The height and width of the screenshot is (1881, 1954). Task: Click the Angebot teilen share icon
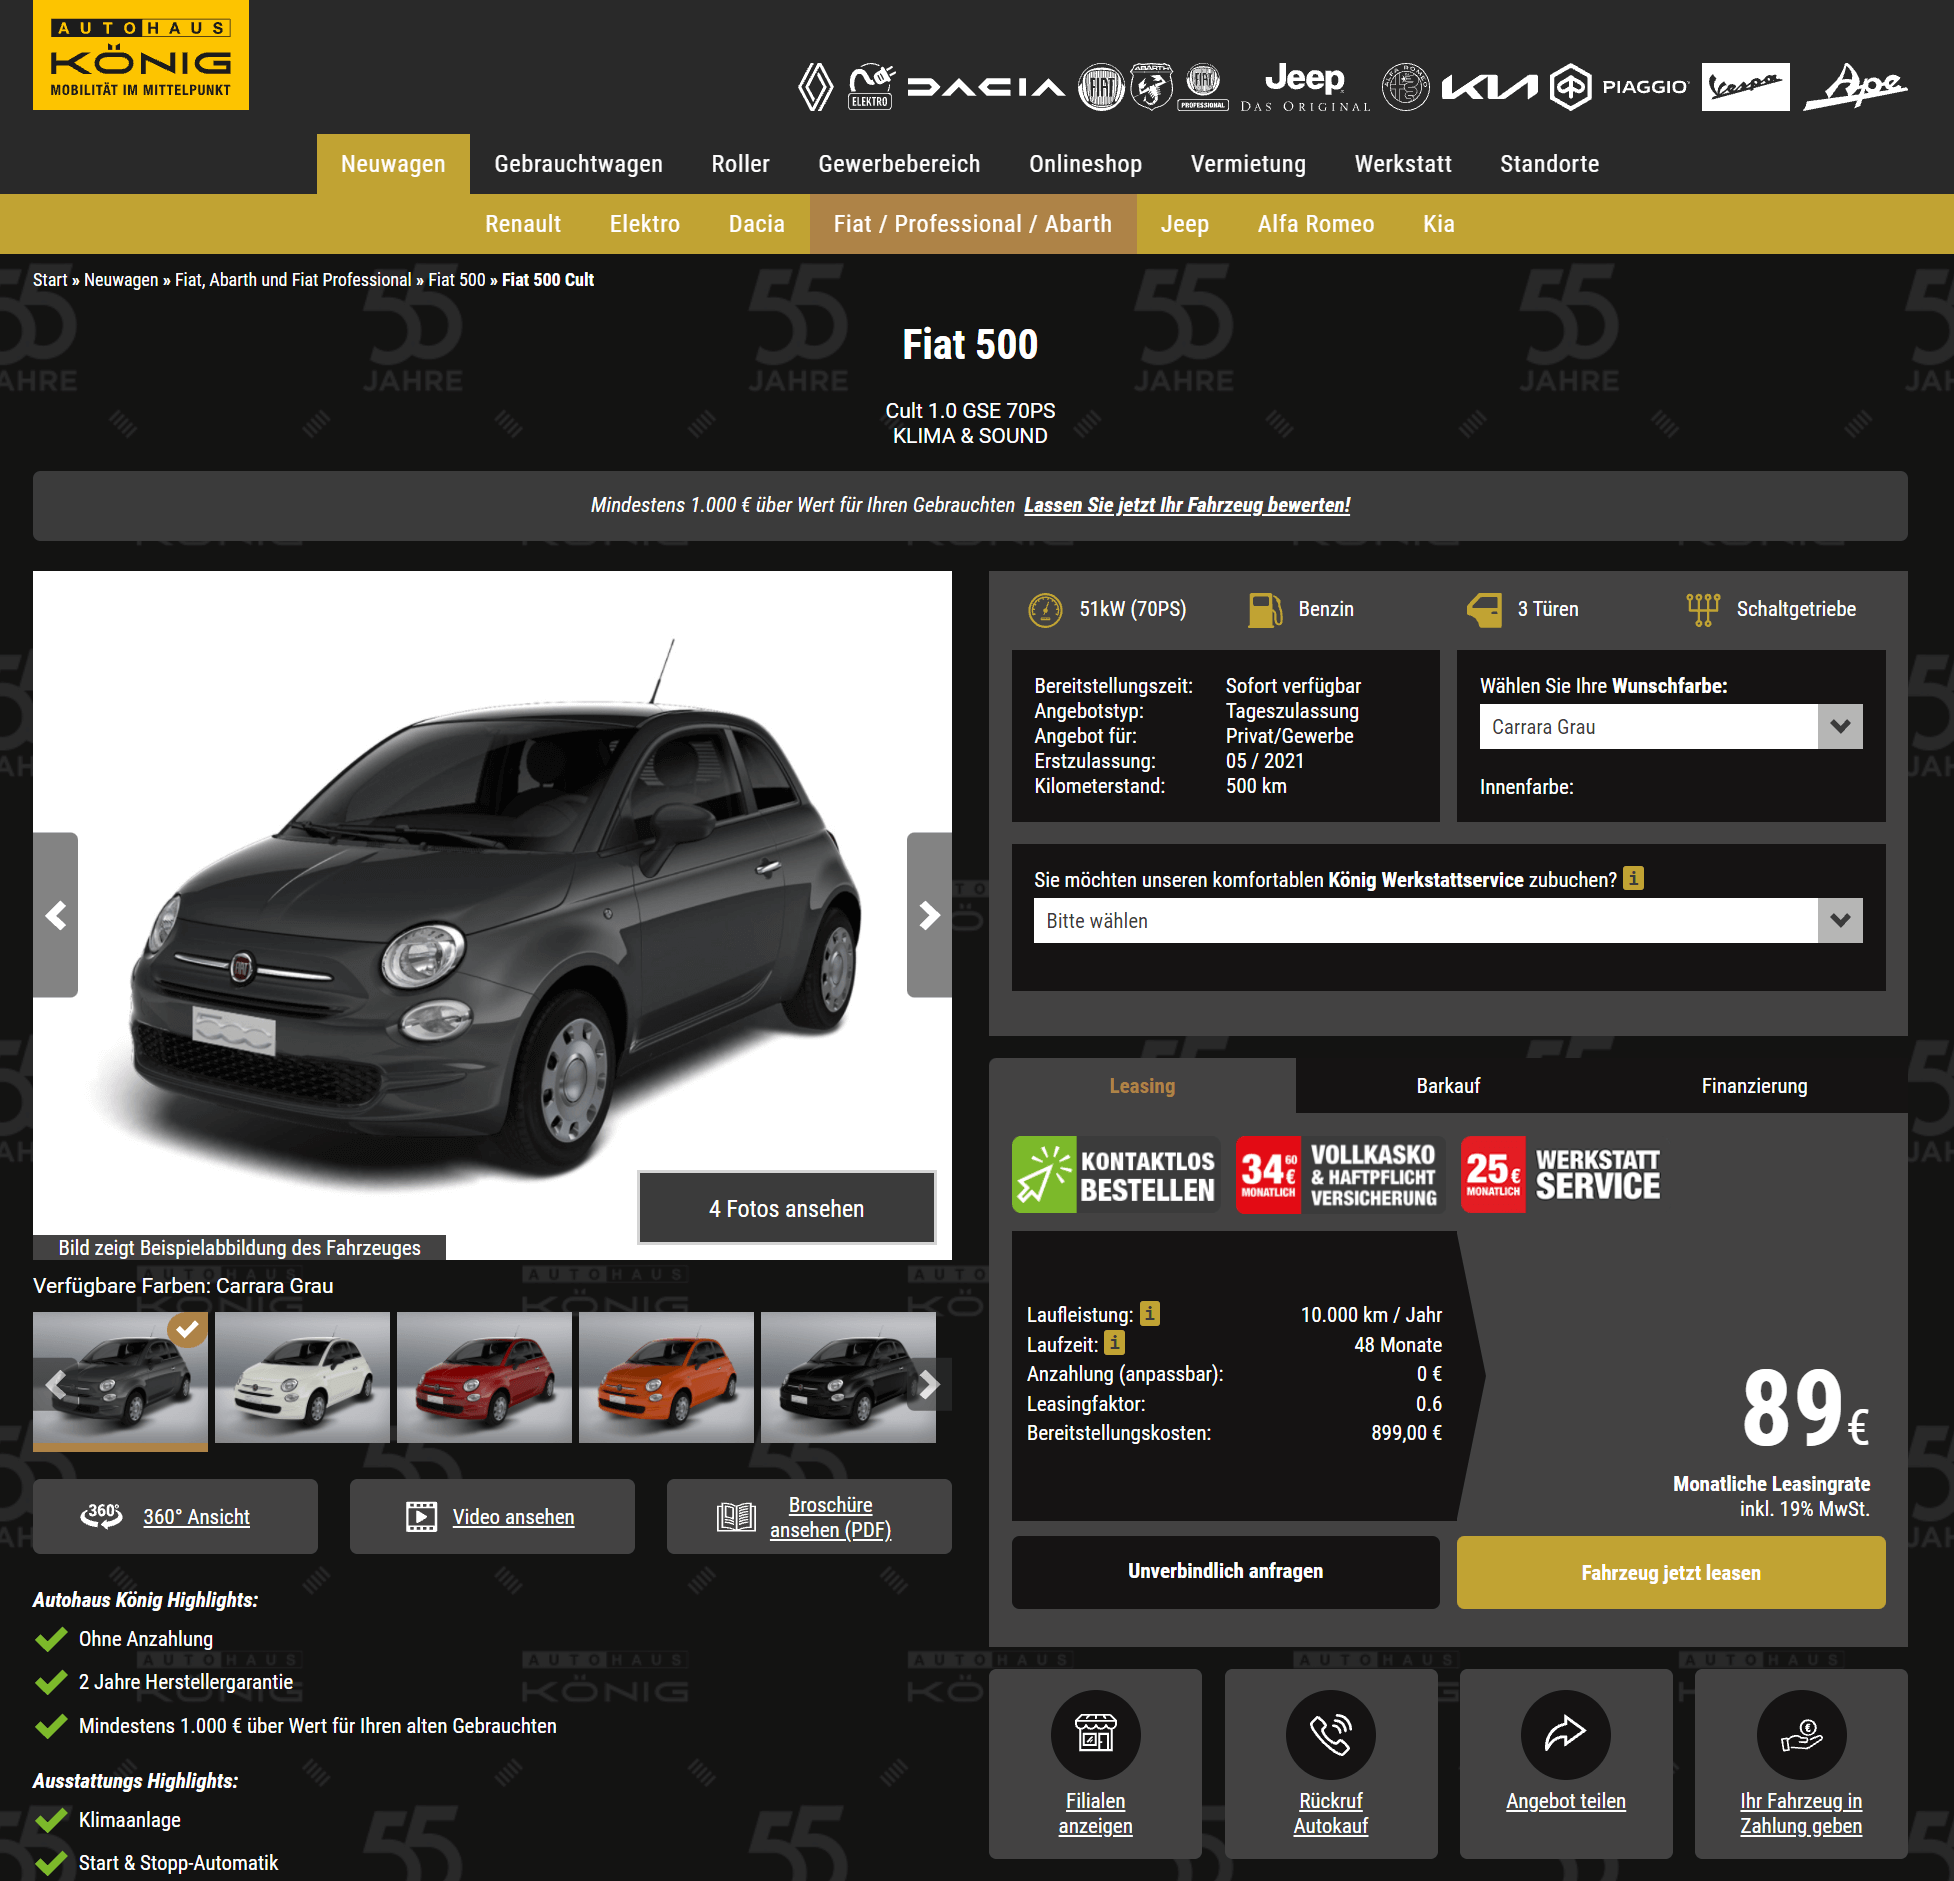[x=1566, y=1735]
